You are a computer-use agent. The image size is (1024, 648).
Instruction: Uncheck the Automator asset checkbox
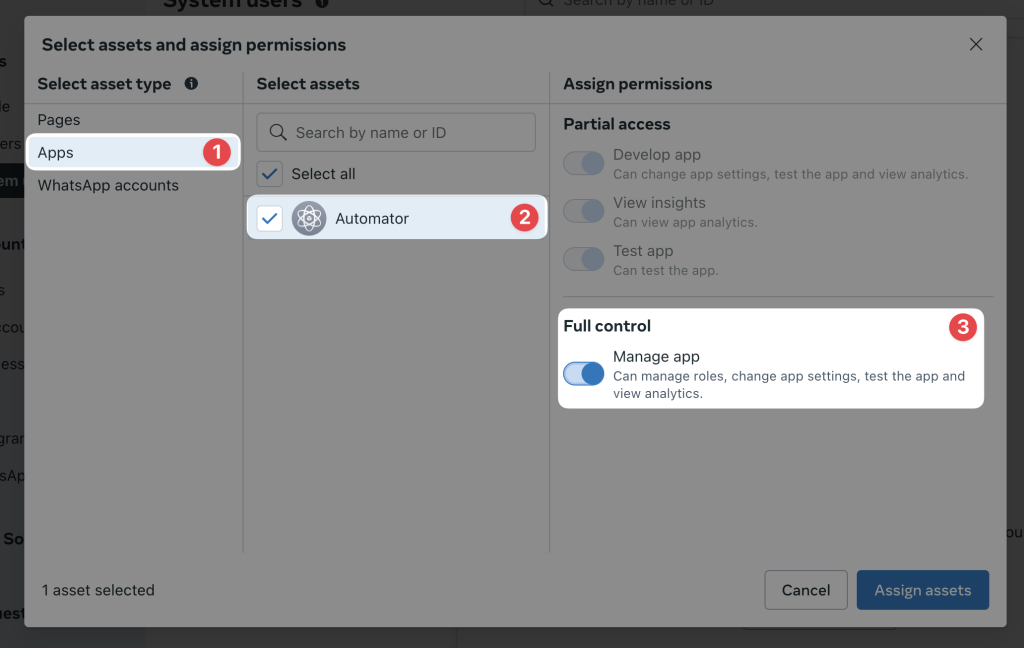tap(269, 218)
